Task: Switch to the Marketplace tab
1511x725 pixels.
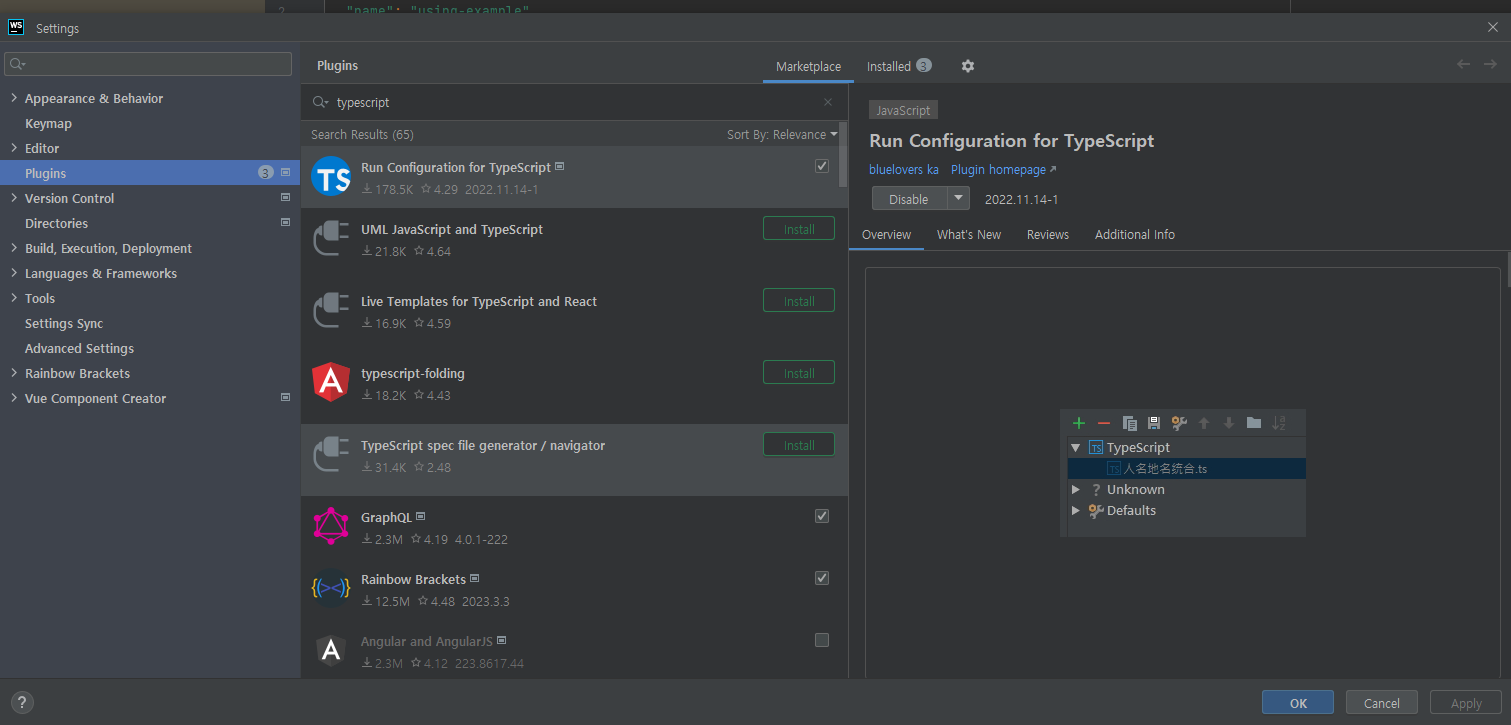Action: (808, 66)
